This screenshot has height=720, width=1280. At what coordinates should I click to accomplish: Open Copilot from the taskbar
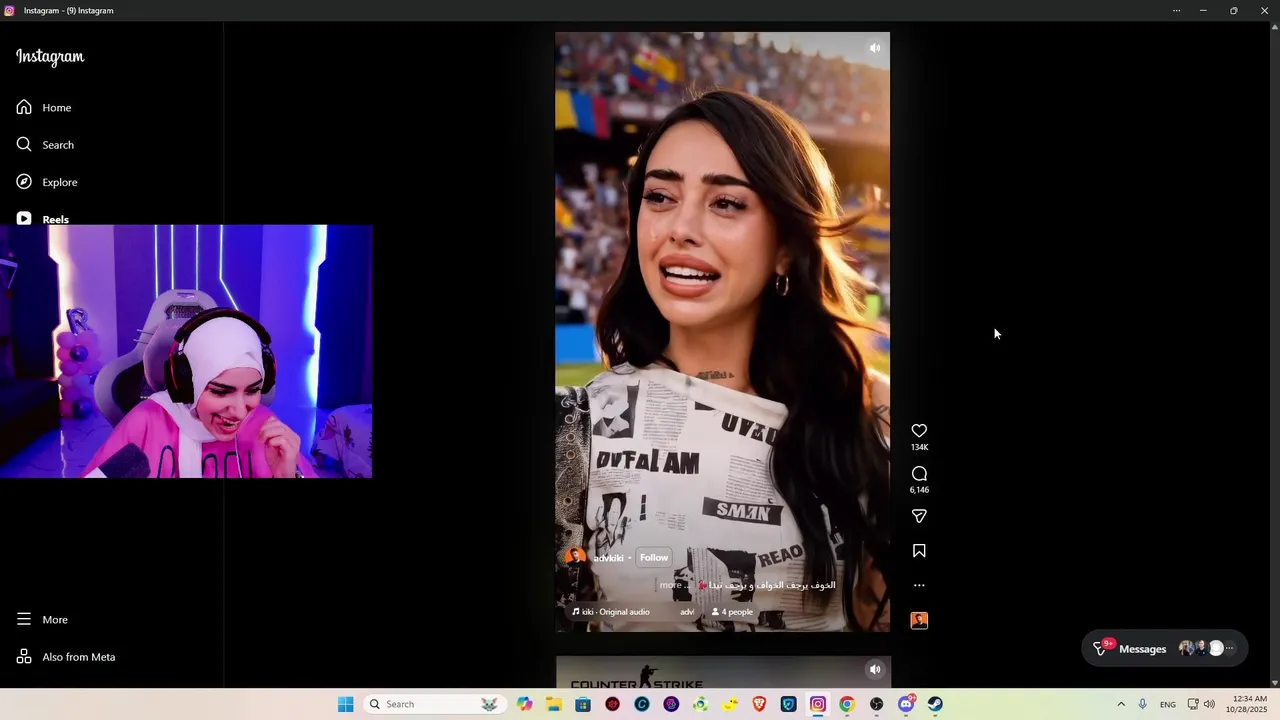[x=525, y=704]
